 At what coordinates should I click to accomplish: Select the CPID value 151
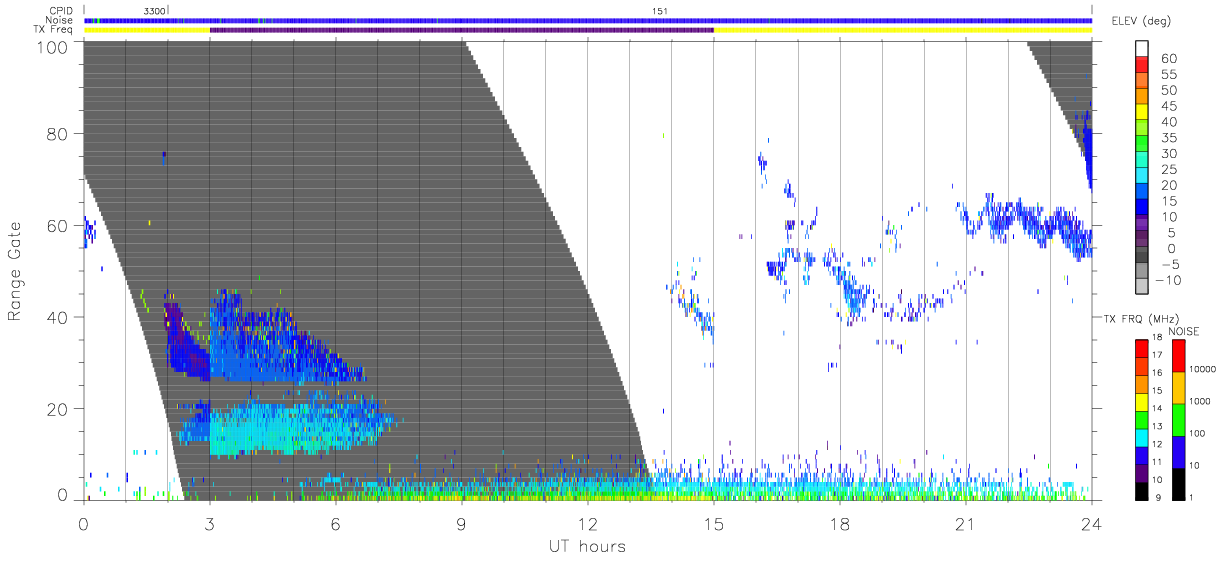coord(659,11)
